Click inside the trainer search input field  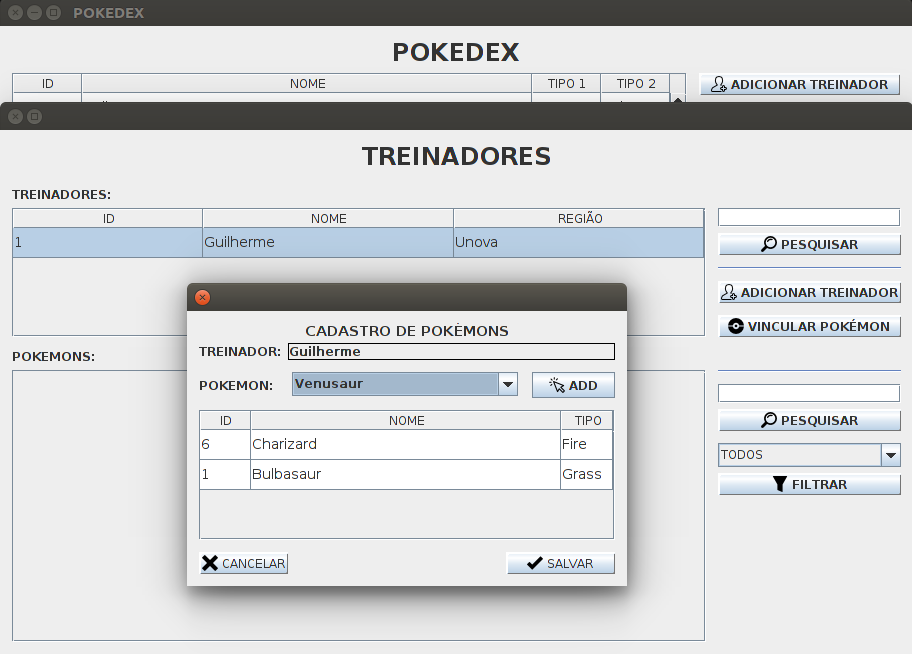click(x=808, y=216)
